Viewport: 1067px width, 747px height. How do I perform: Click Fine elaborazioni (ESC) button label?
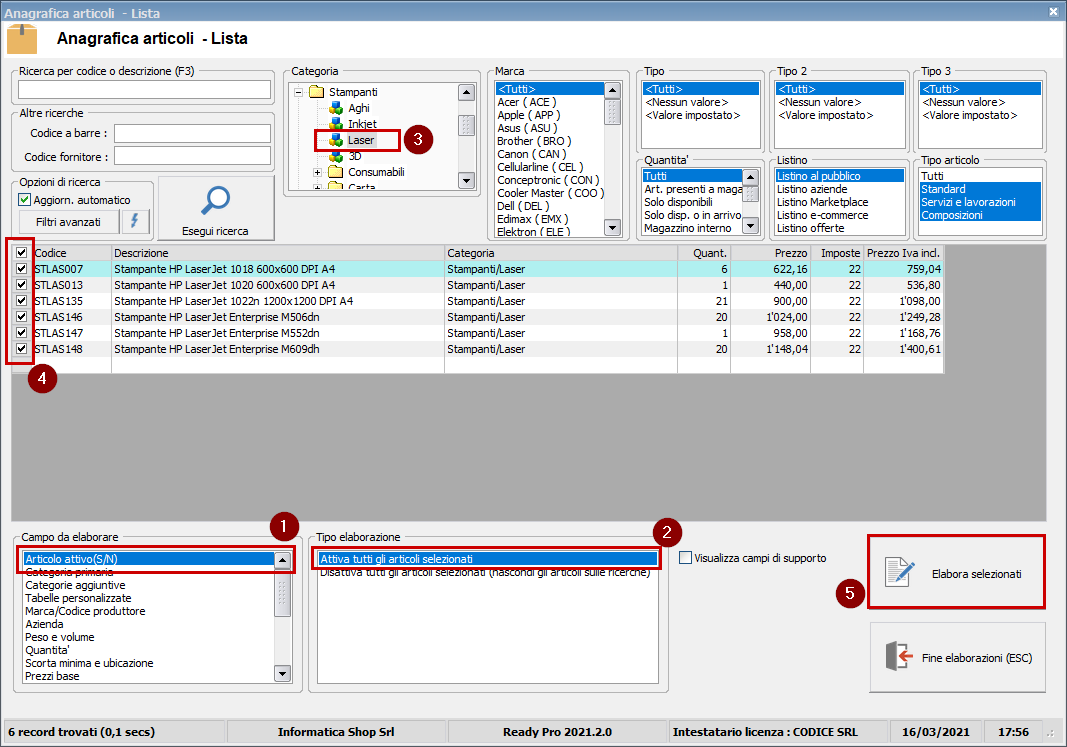(x=977, y=658)
